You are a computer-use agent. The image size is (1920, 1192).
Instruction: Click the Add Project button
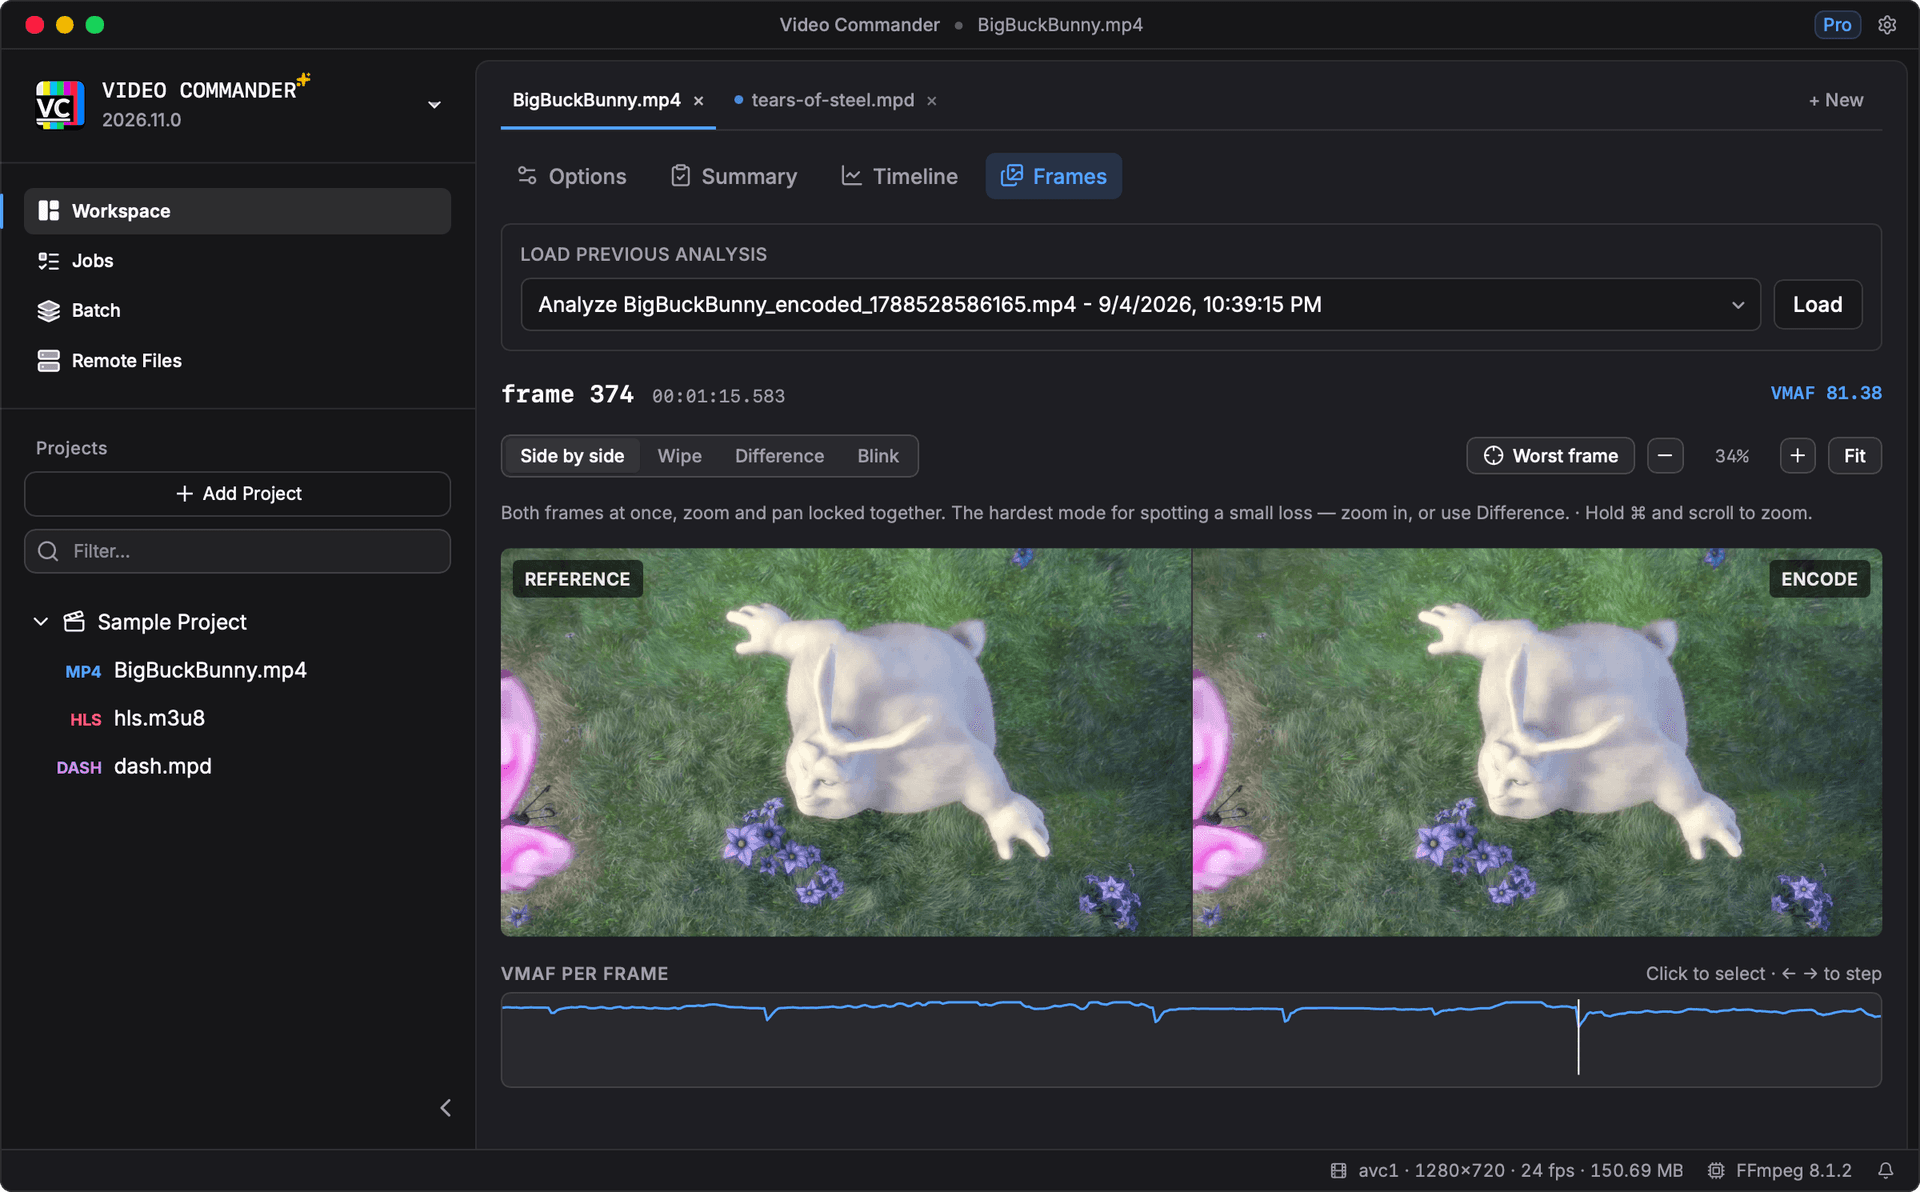tap(237, 494)
